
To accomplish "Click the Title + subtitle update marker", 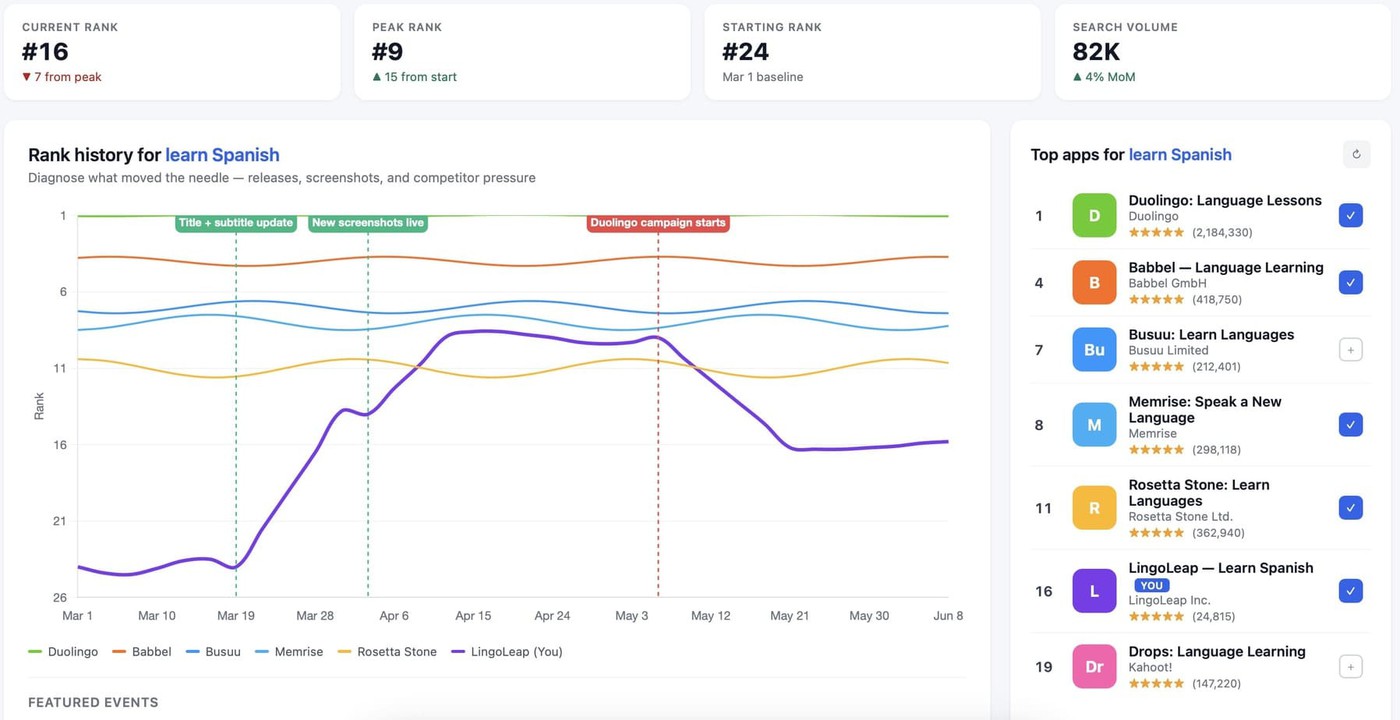I will click(236, 223).
